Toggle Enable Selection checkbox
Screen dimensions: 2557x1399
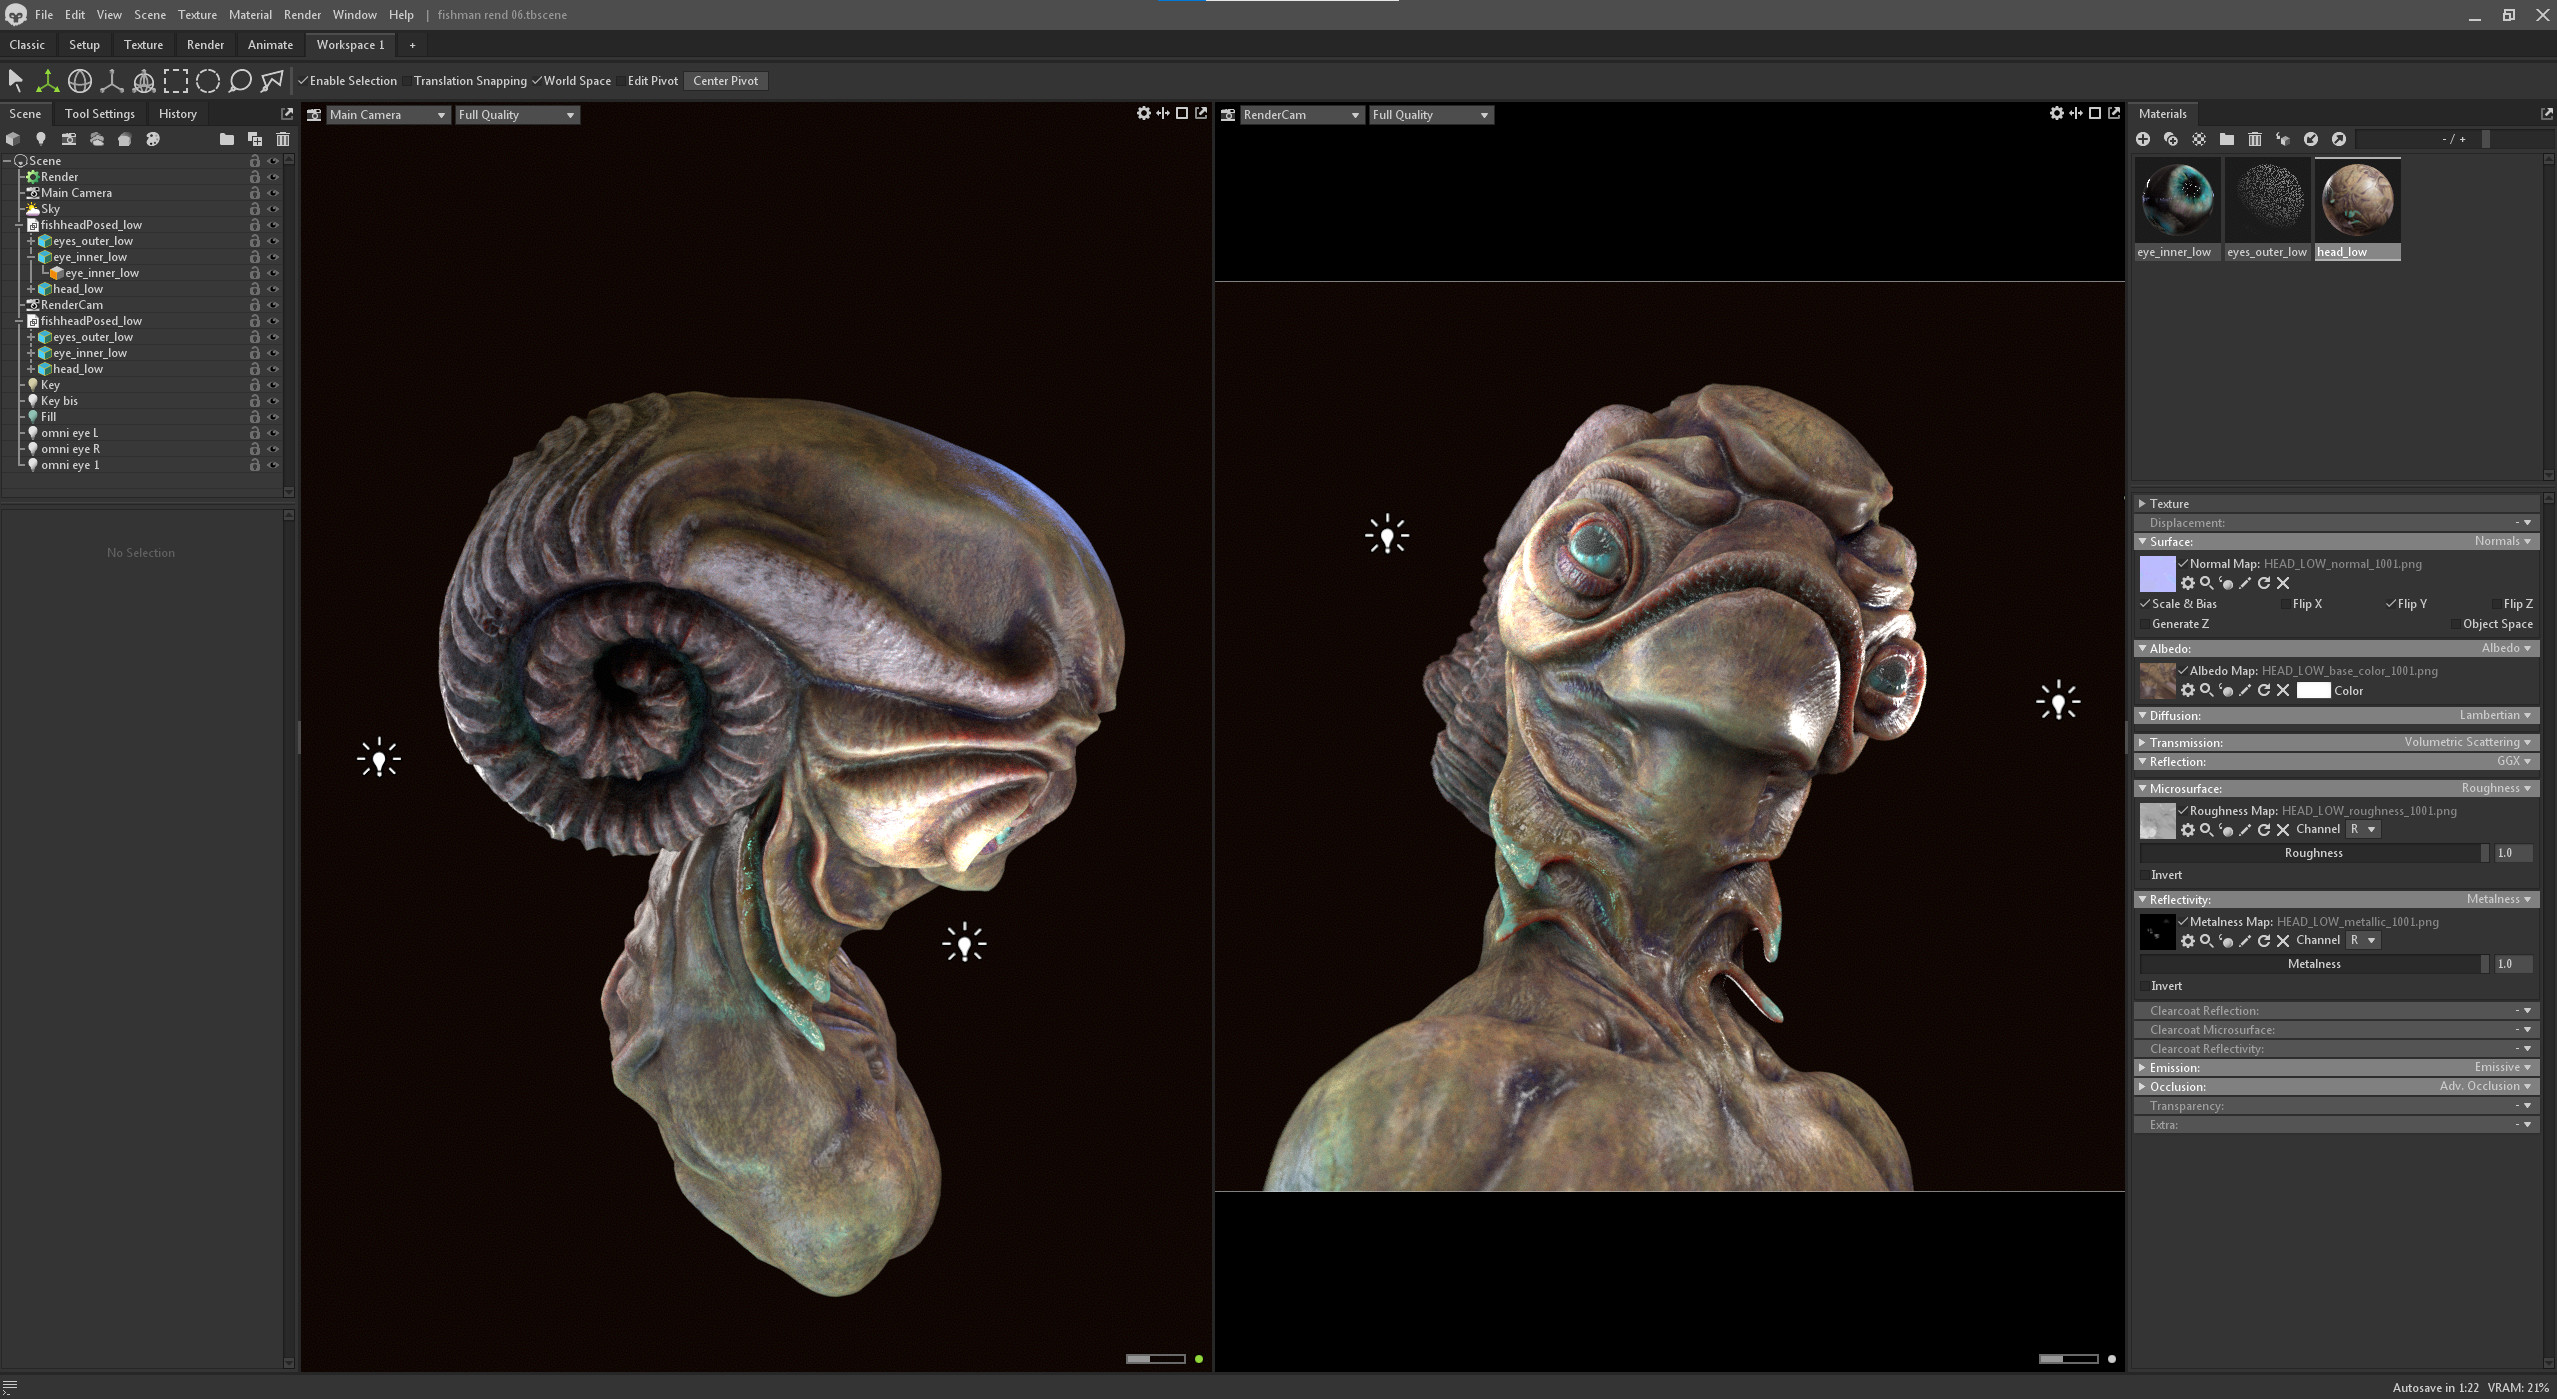click(303, 81)
